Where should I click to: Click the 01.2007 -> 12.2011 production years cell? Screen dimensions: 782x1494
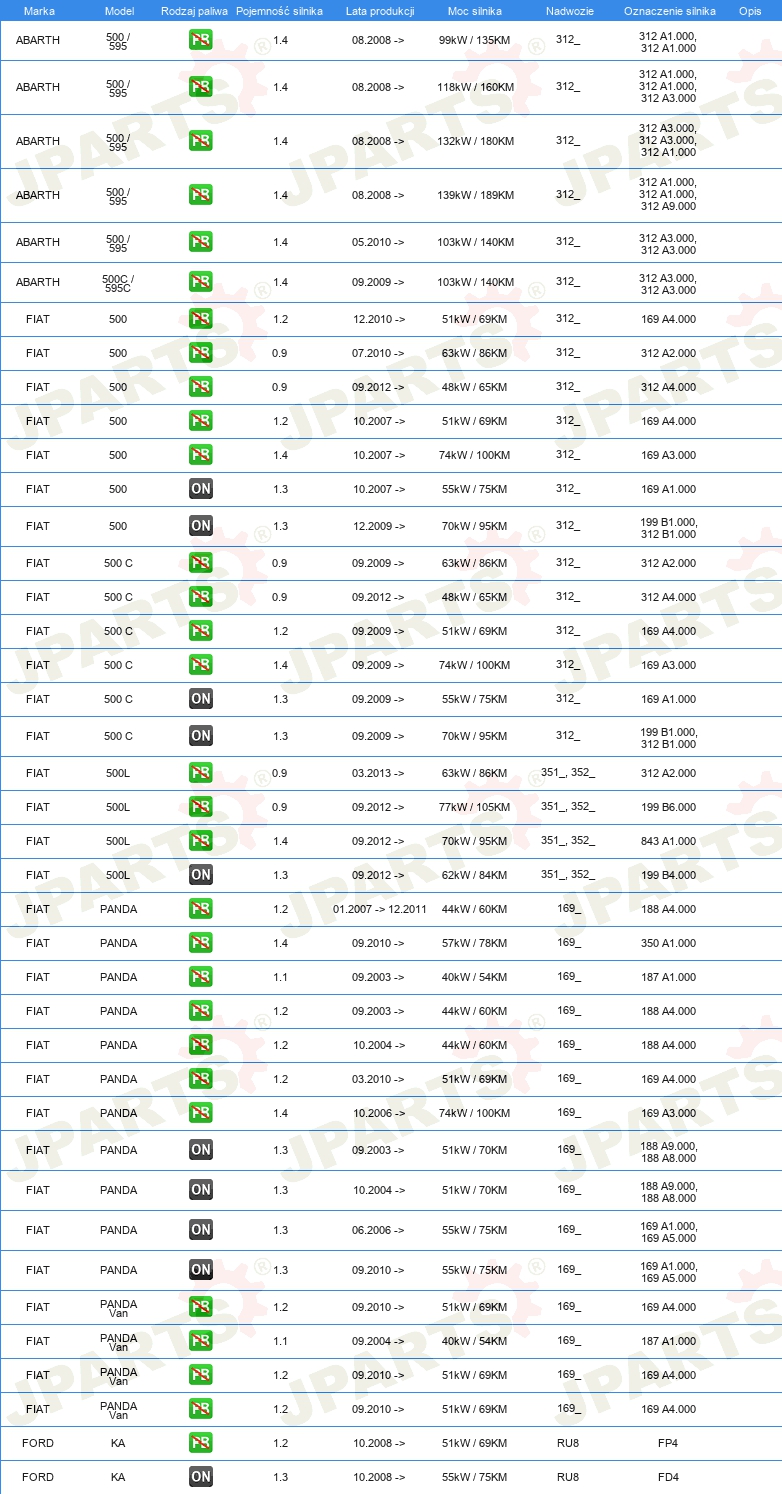pos(379,909)
